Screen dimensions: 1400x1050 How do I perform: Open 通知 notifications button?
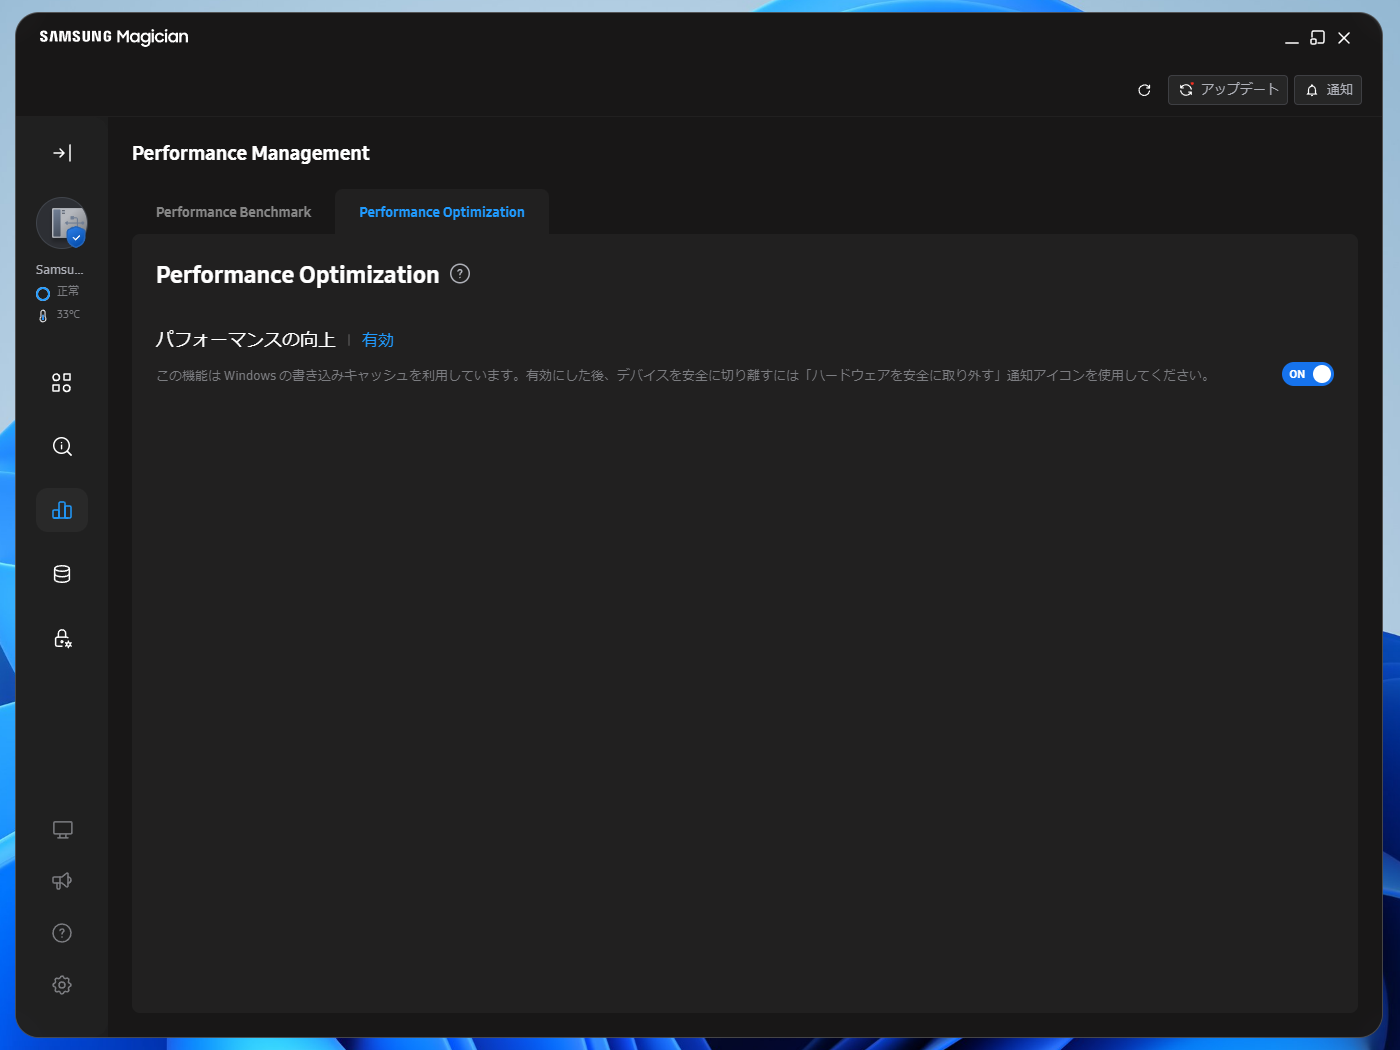(x=1328, y=90)
